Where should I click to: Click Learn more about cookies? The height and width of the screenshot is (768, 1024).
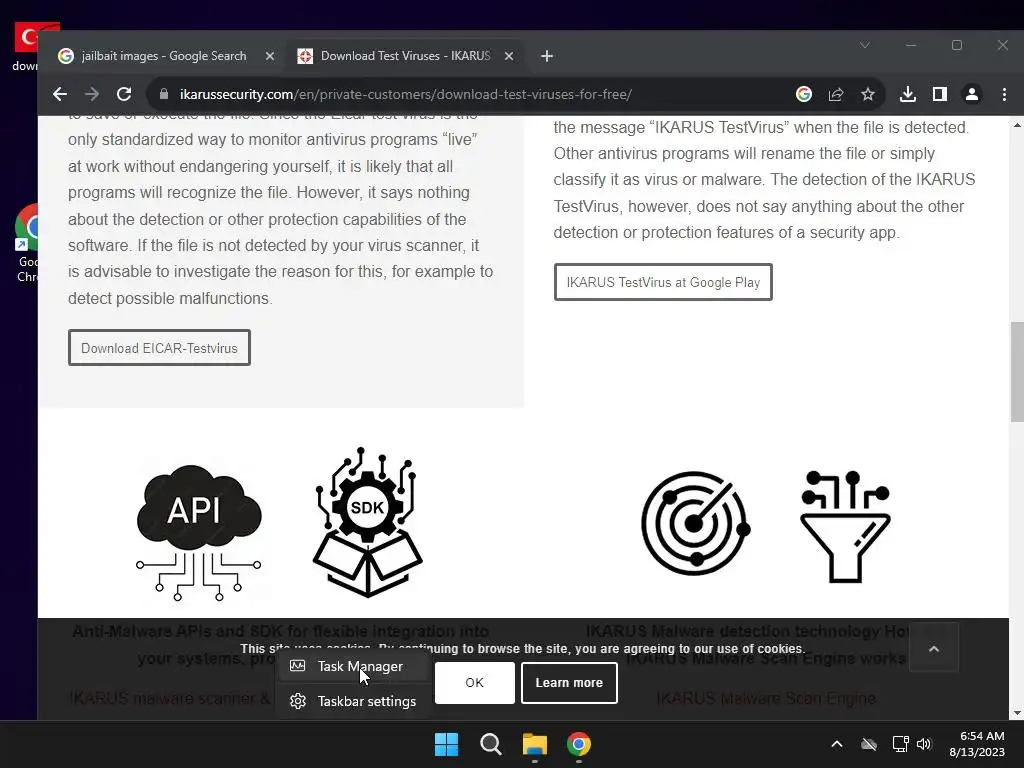pyautogui.click(x=569, y=682)
